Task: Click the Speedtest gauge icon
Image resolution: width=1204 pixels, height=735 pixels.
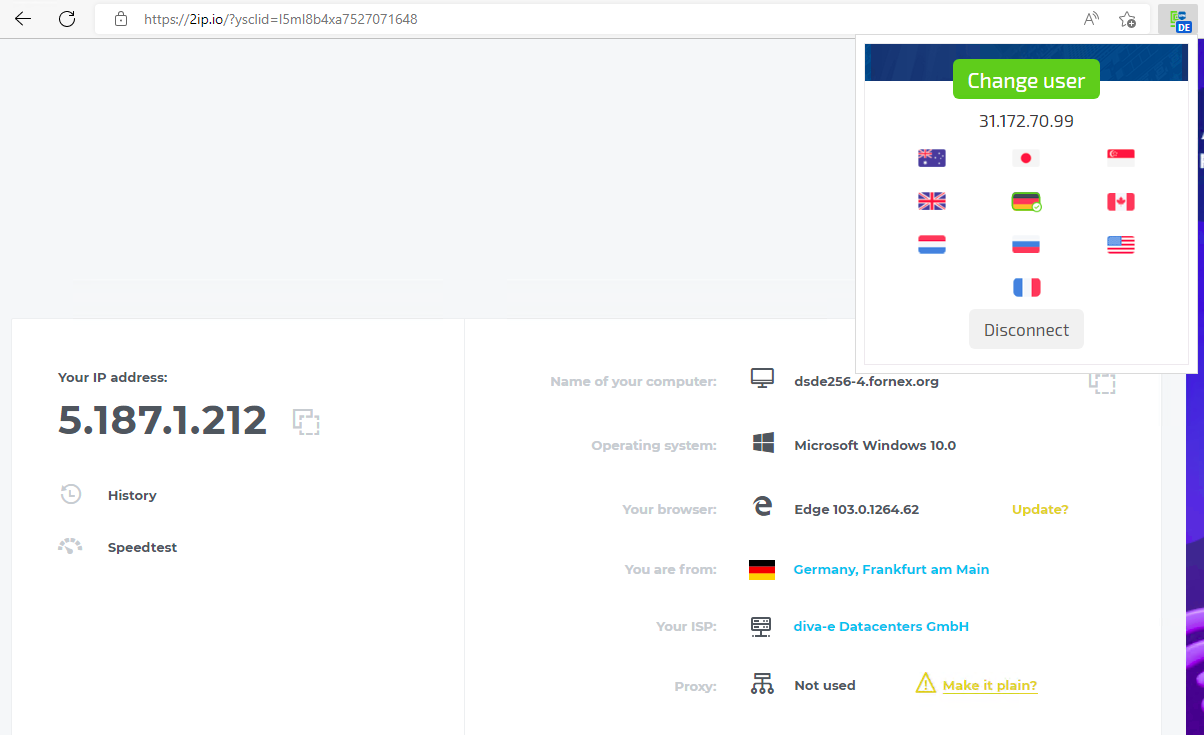Action: [70, 546]
